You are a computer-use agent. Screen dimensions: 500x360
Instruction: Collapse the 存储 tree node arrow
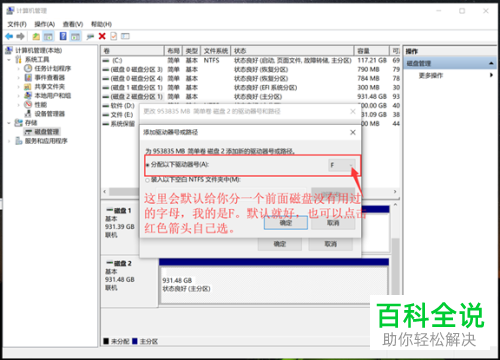9,123
